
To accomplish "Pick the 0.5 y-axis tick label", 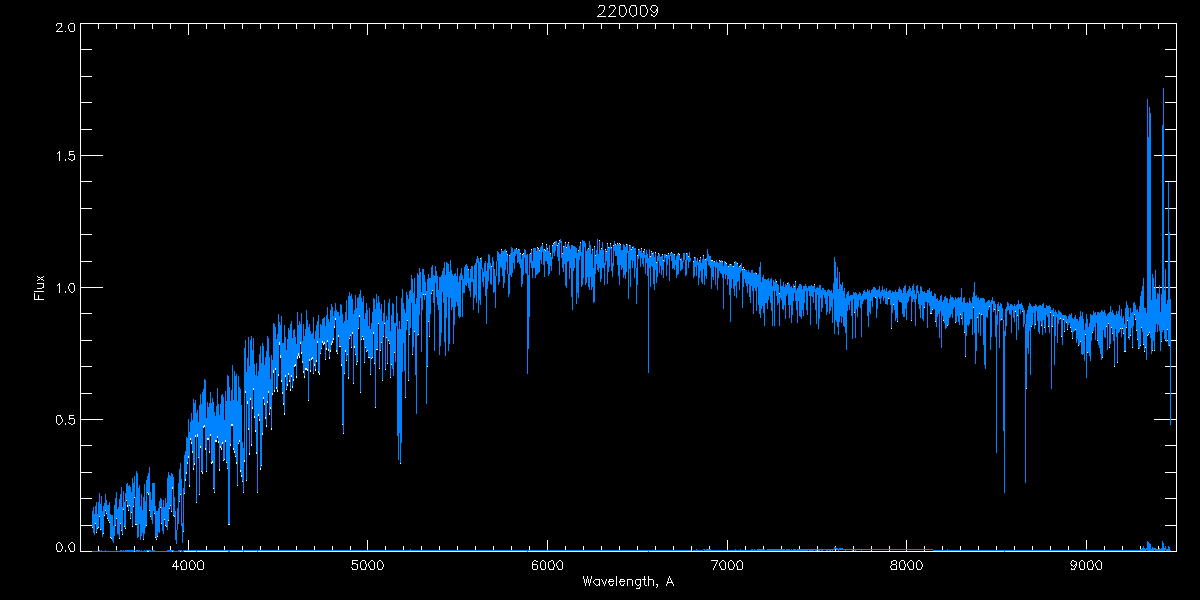I will 66,419.
